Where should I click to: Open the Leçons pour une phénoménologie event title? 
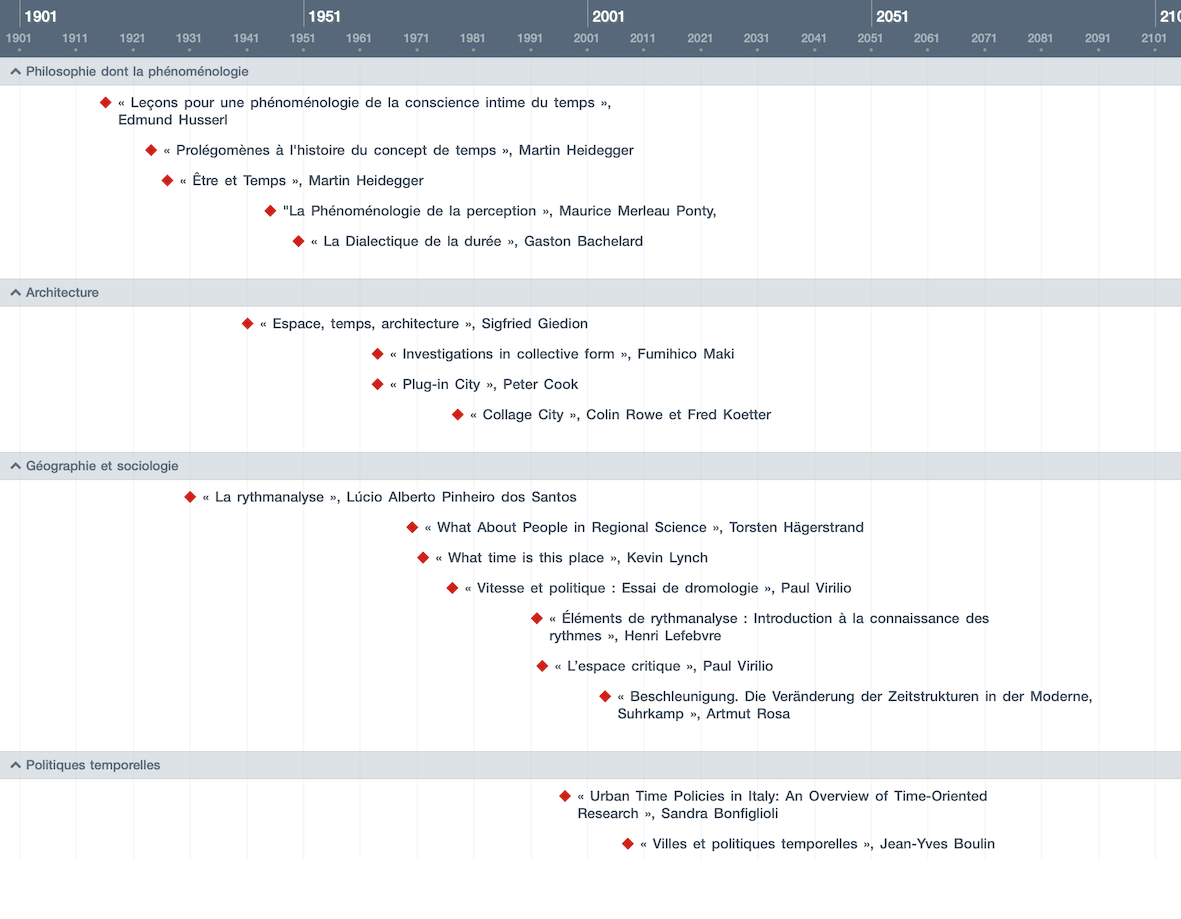(x=365, y=111)
